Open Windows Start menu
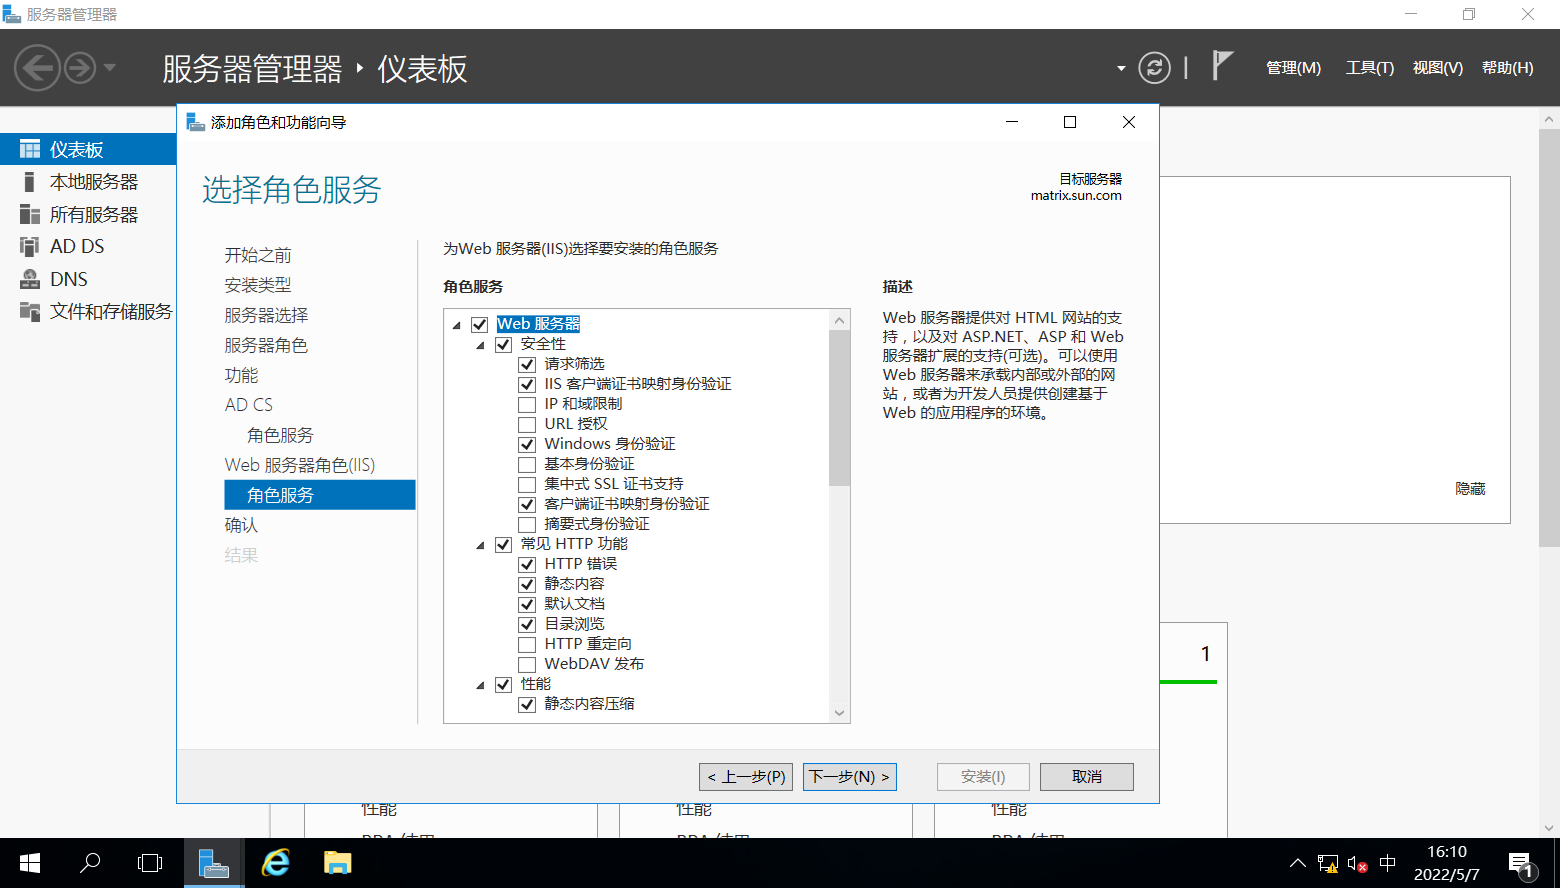Viewport: 1560px width, 888px height. (x=30, y=863)
